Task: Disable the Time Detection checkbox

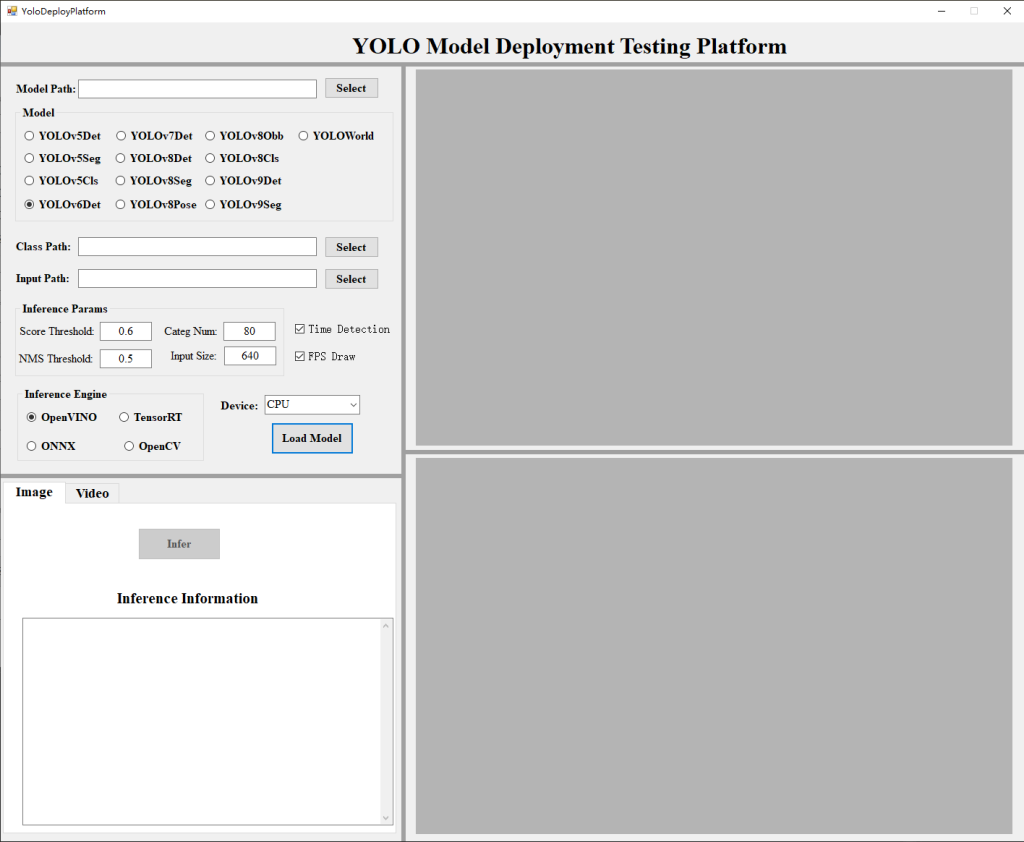Action: [x=300, y=328]
